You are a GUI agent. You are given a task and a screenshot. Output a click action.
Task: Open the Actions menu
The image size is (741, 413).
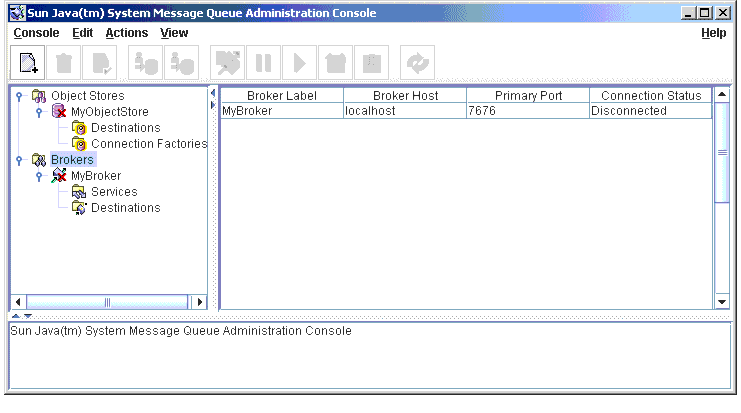(x=127, y=33)
